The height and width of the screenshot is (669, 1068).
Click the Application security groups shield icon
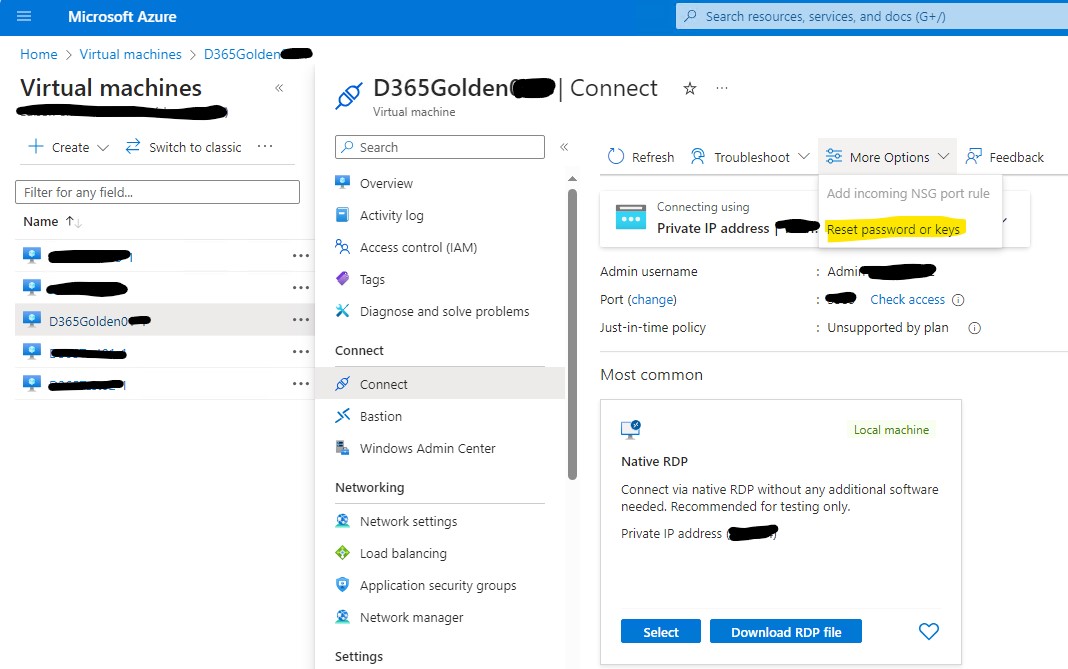(343, 585)
